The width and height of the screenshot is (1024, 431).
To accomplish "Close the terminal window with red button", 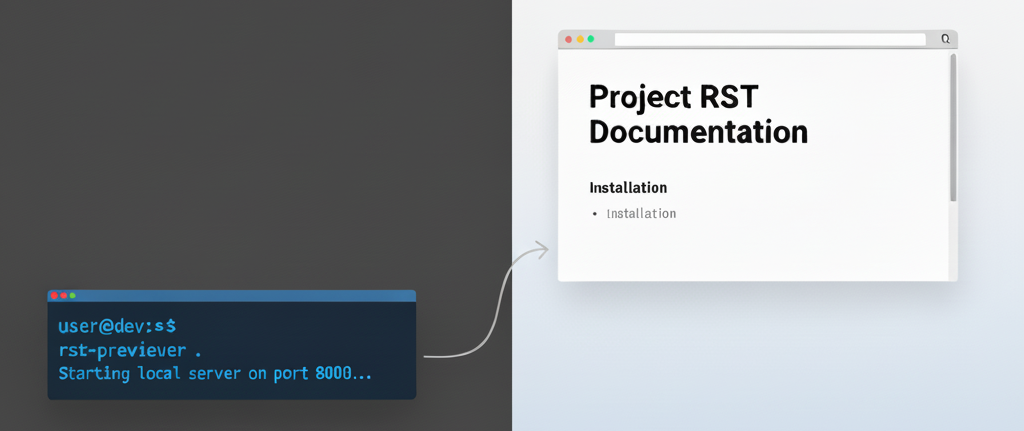I will (x=54, y=296).
